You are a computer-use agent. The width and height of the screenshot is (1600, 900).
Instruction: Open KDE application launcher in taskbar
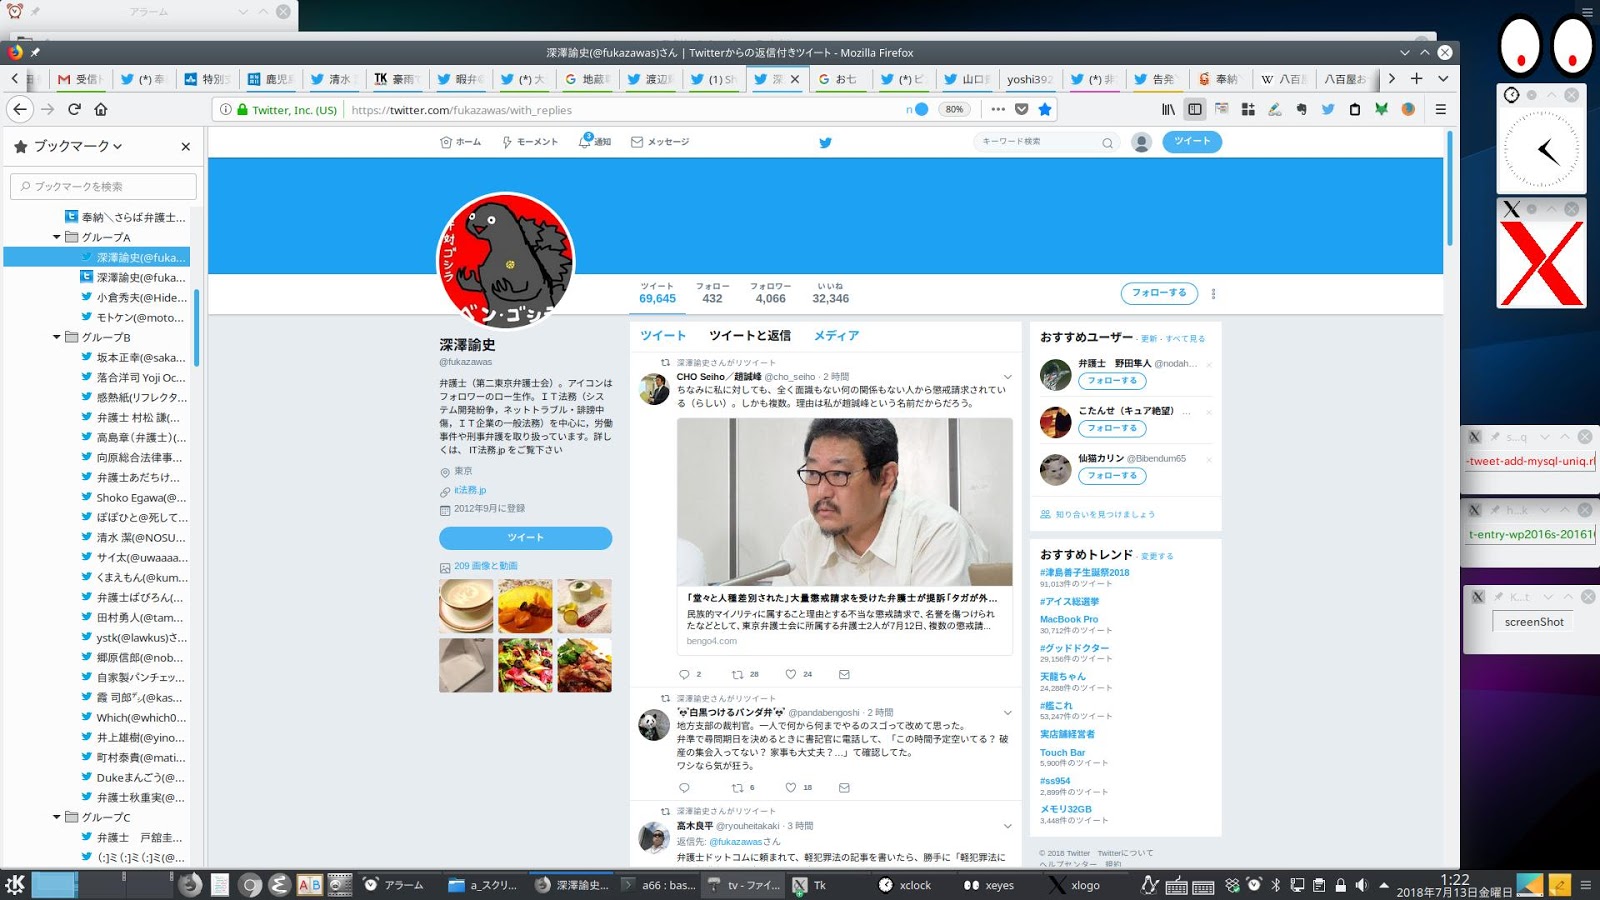pyautogui.click(x=15, y=884)
